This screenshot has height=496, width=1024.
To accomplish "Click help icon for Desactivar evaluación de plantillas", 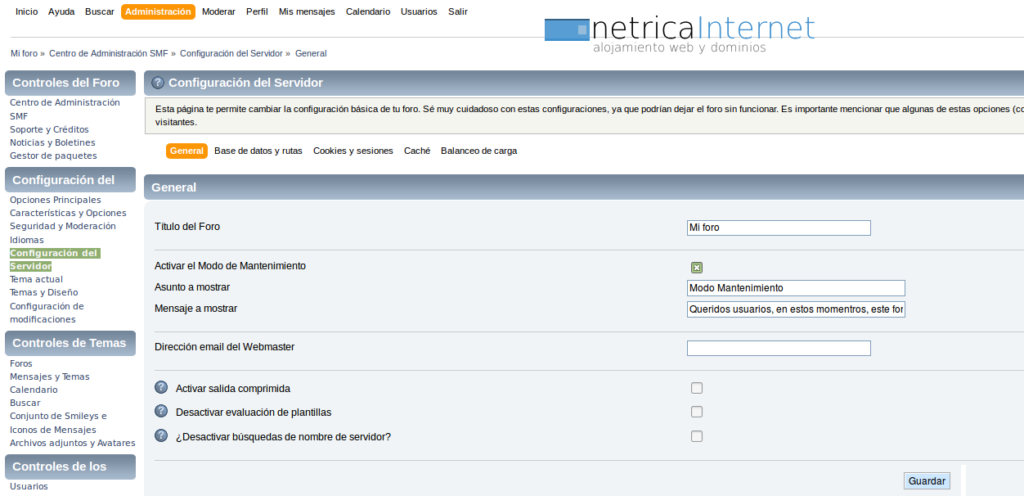I will pyautogui.click(x=161, y=411).
